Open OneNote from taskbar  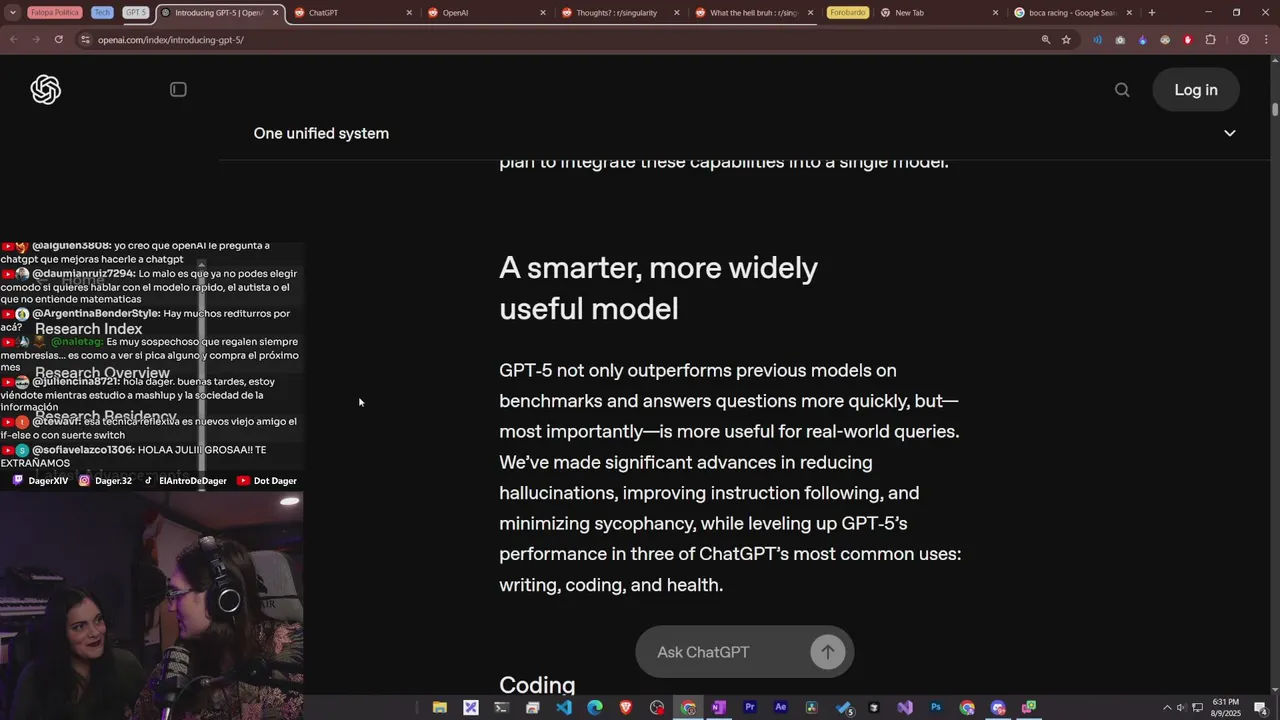718,708
